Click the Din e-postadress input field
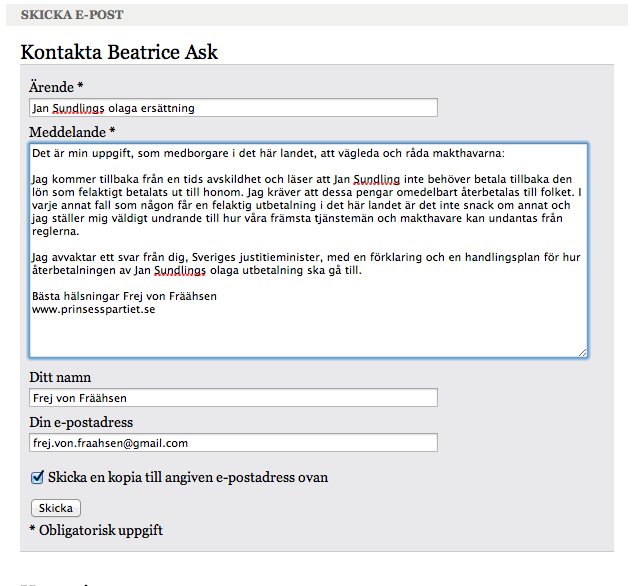This screenshot has height=586, width=636. tap(233, 443)
